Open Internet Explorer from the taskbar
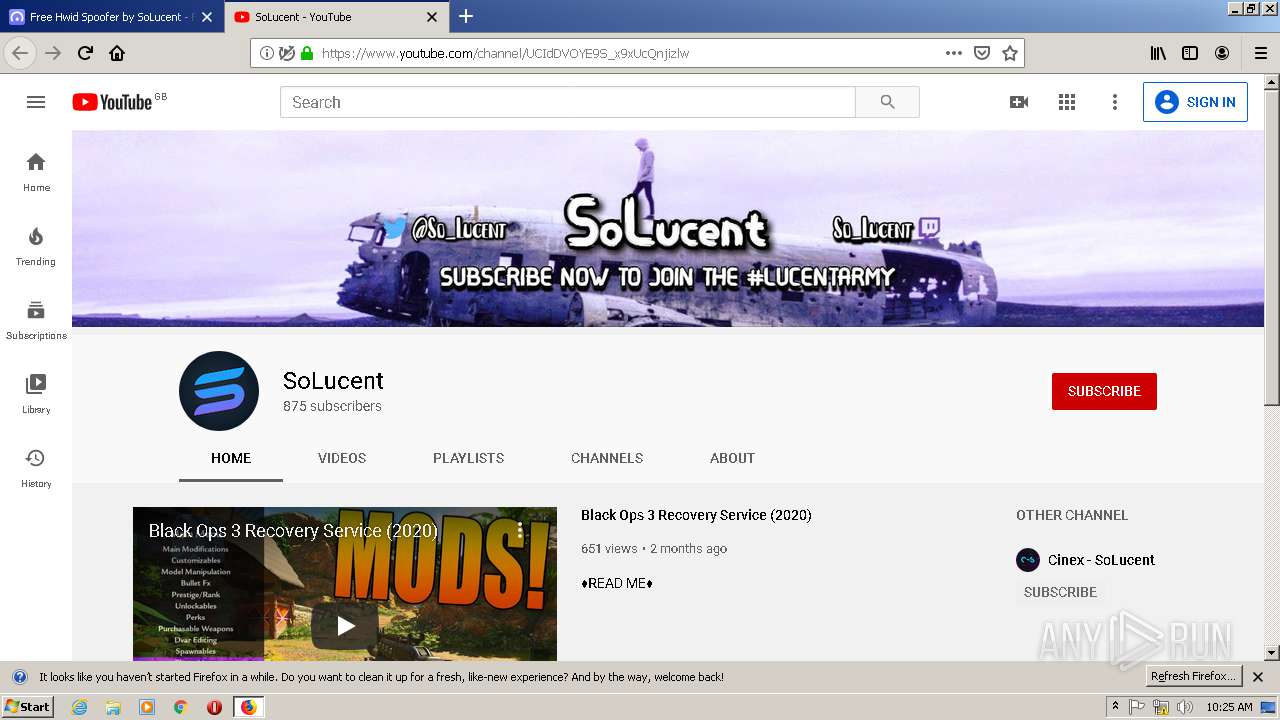This screenshot has height=720, width=1280. [80, 707]
